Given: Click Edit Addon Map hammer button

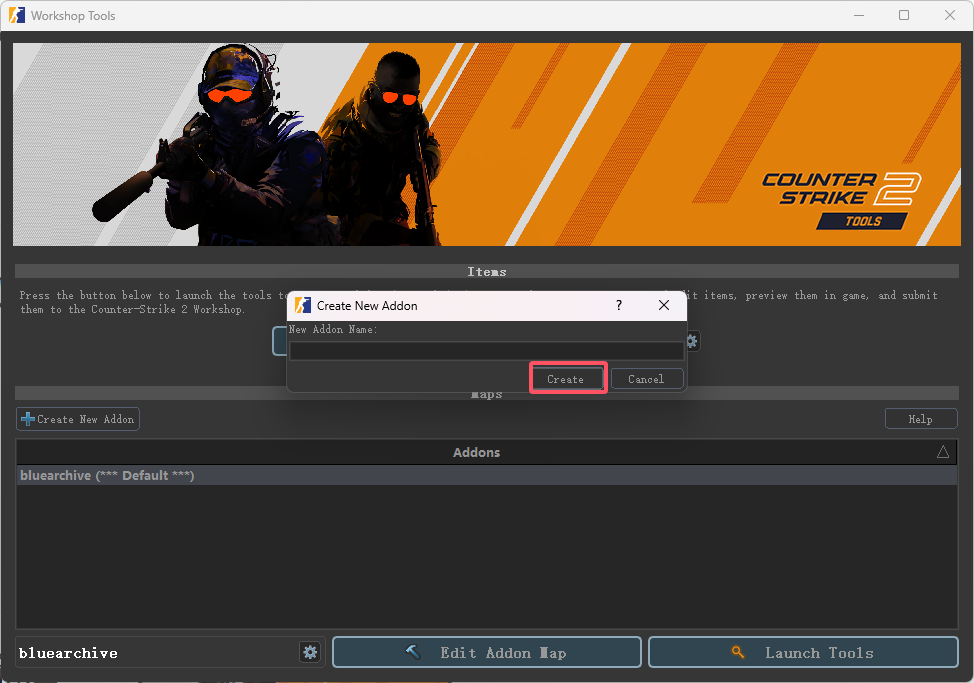Looking at the screenshot, I should [x=486, y=652].
